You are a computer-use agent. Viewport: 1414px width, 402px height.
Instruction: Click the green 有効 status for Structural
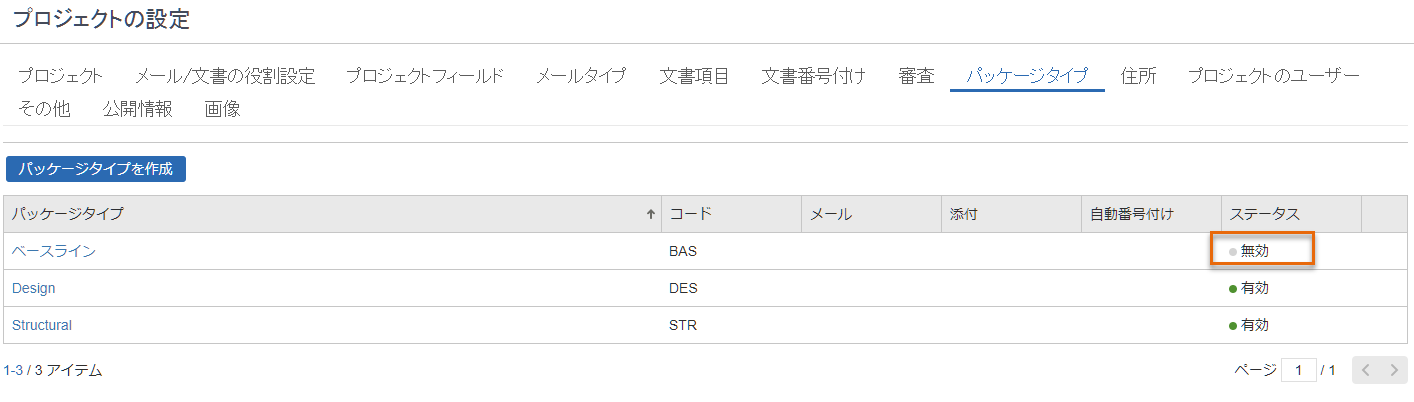click(1249, 325)
